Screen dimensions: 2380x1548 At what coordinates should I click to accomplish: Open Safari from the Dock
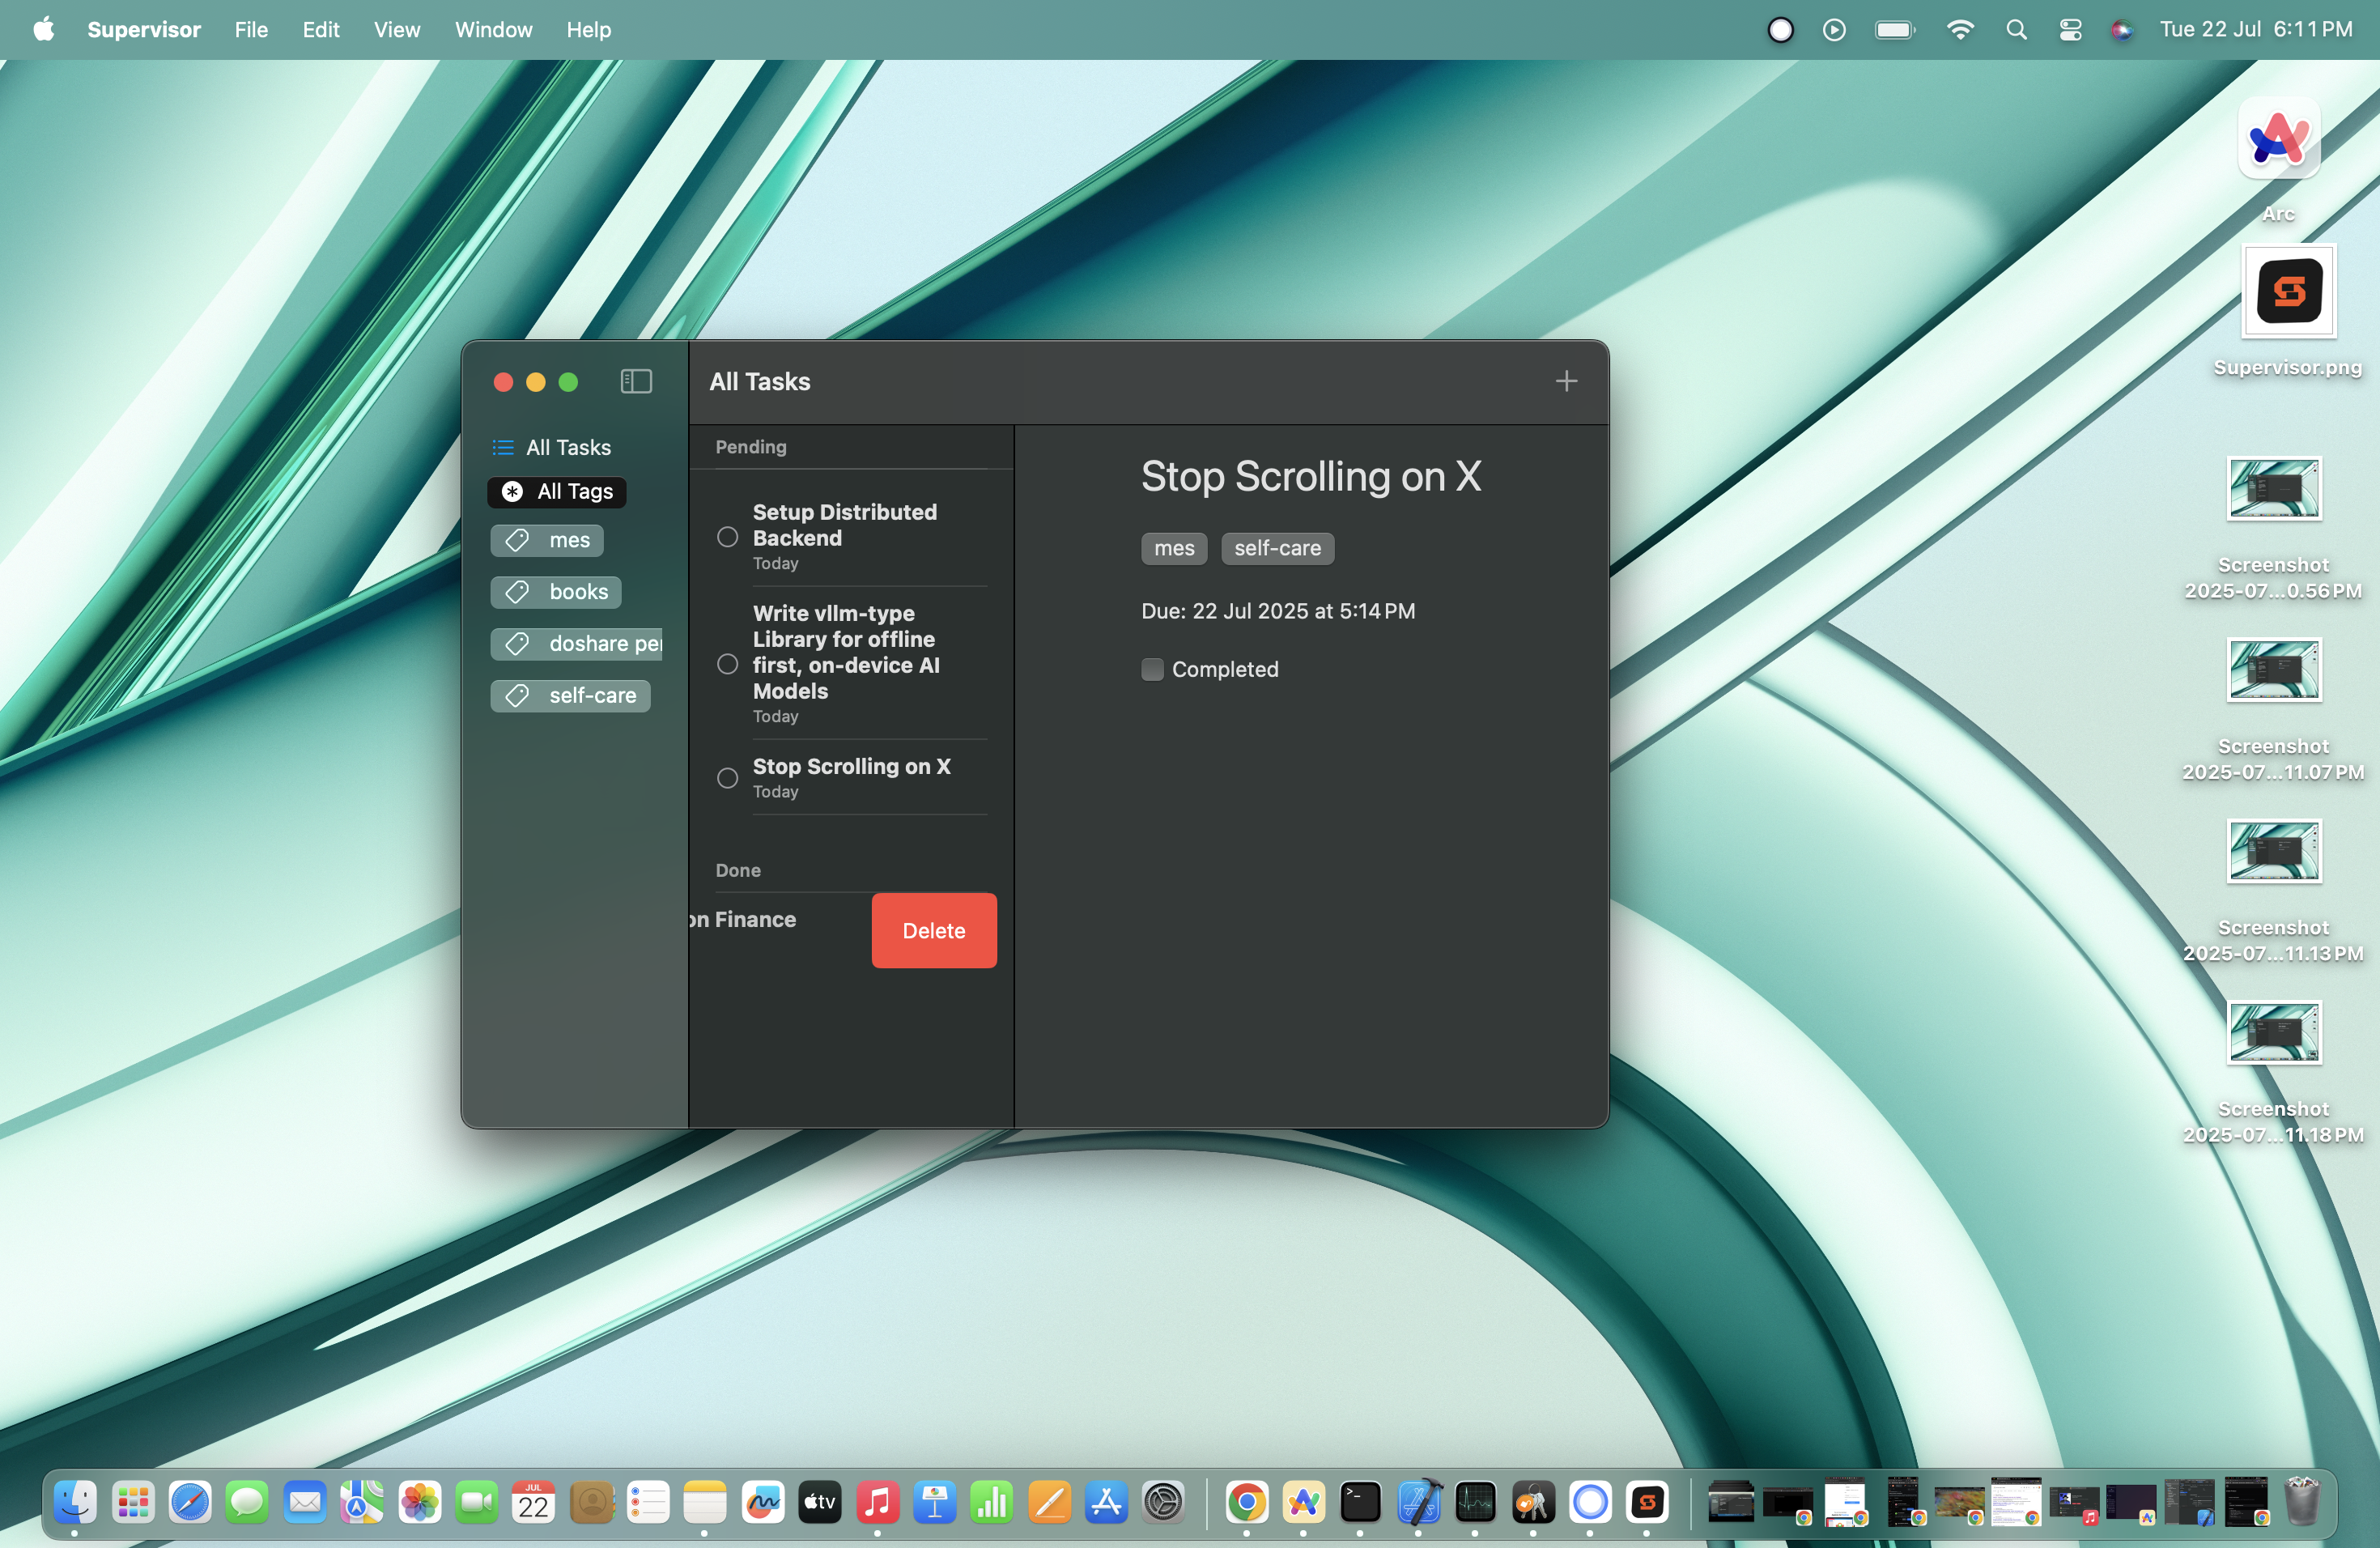click(x=190, y=1502)
